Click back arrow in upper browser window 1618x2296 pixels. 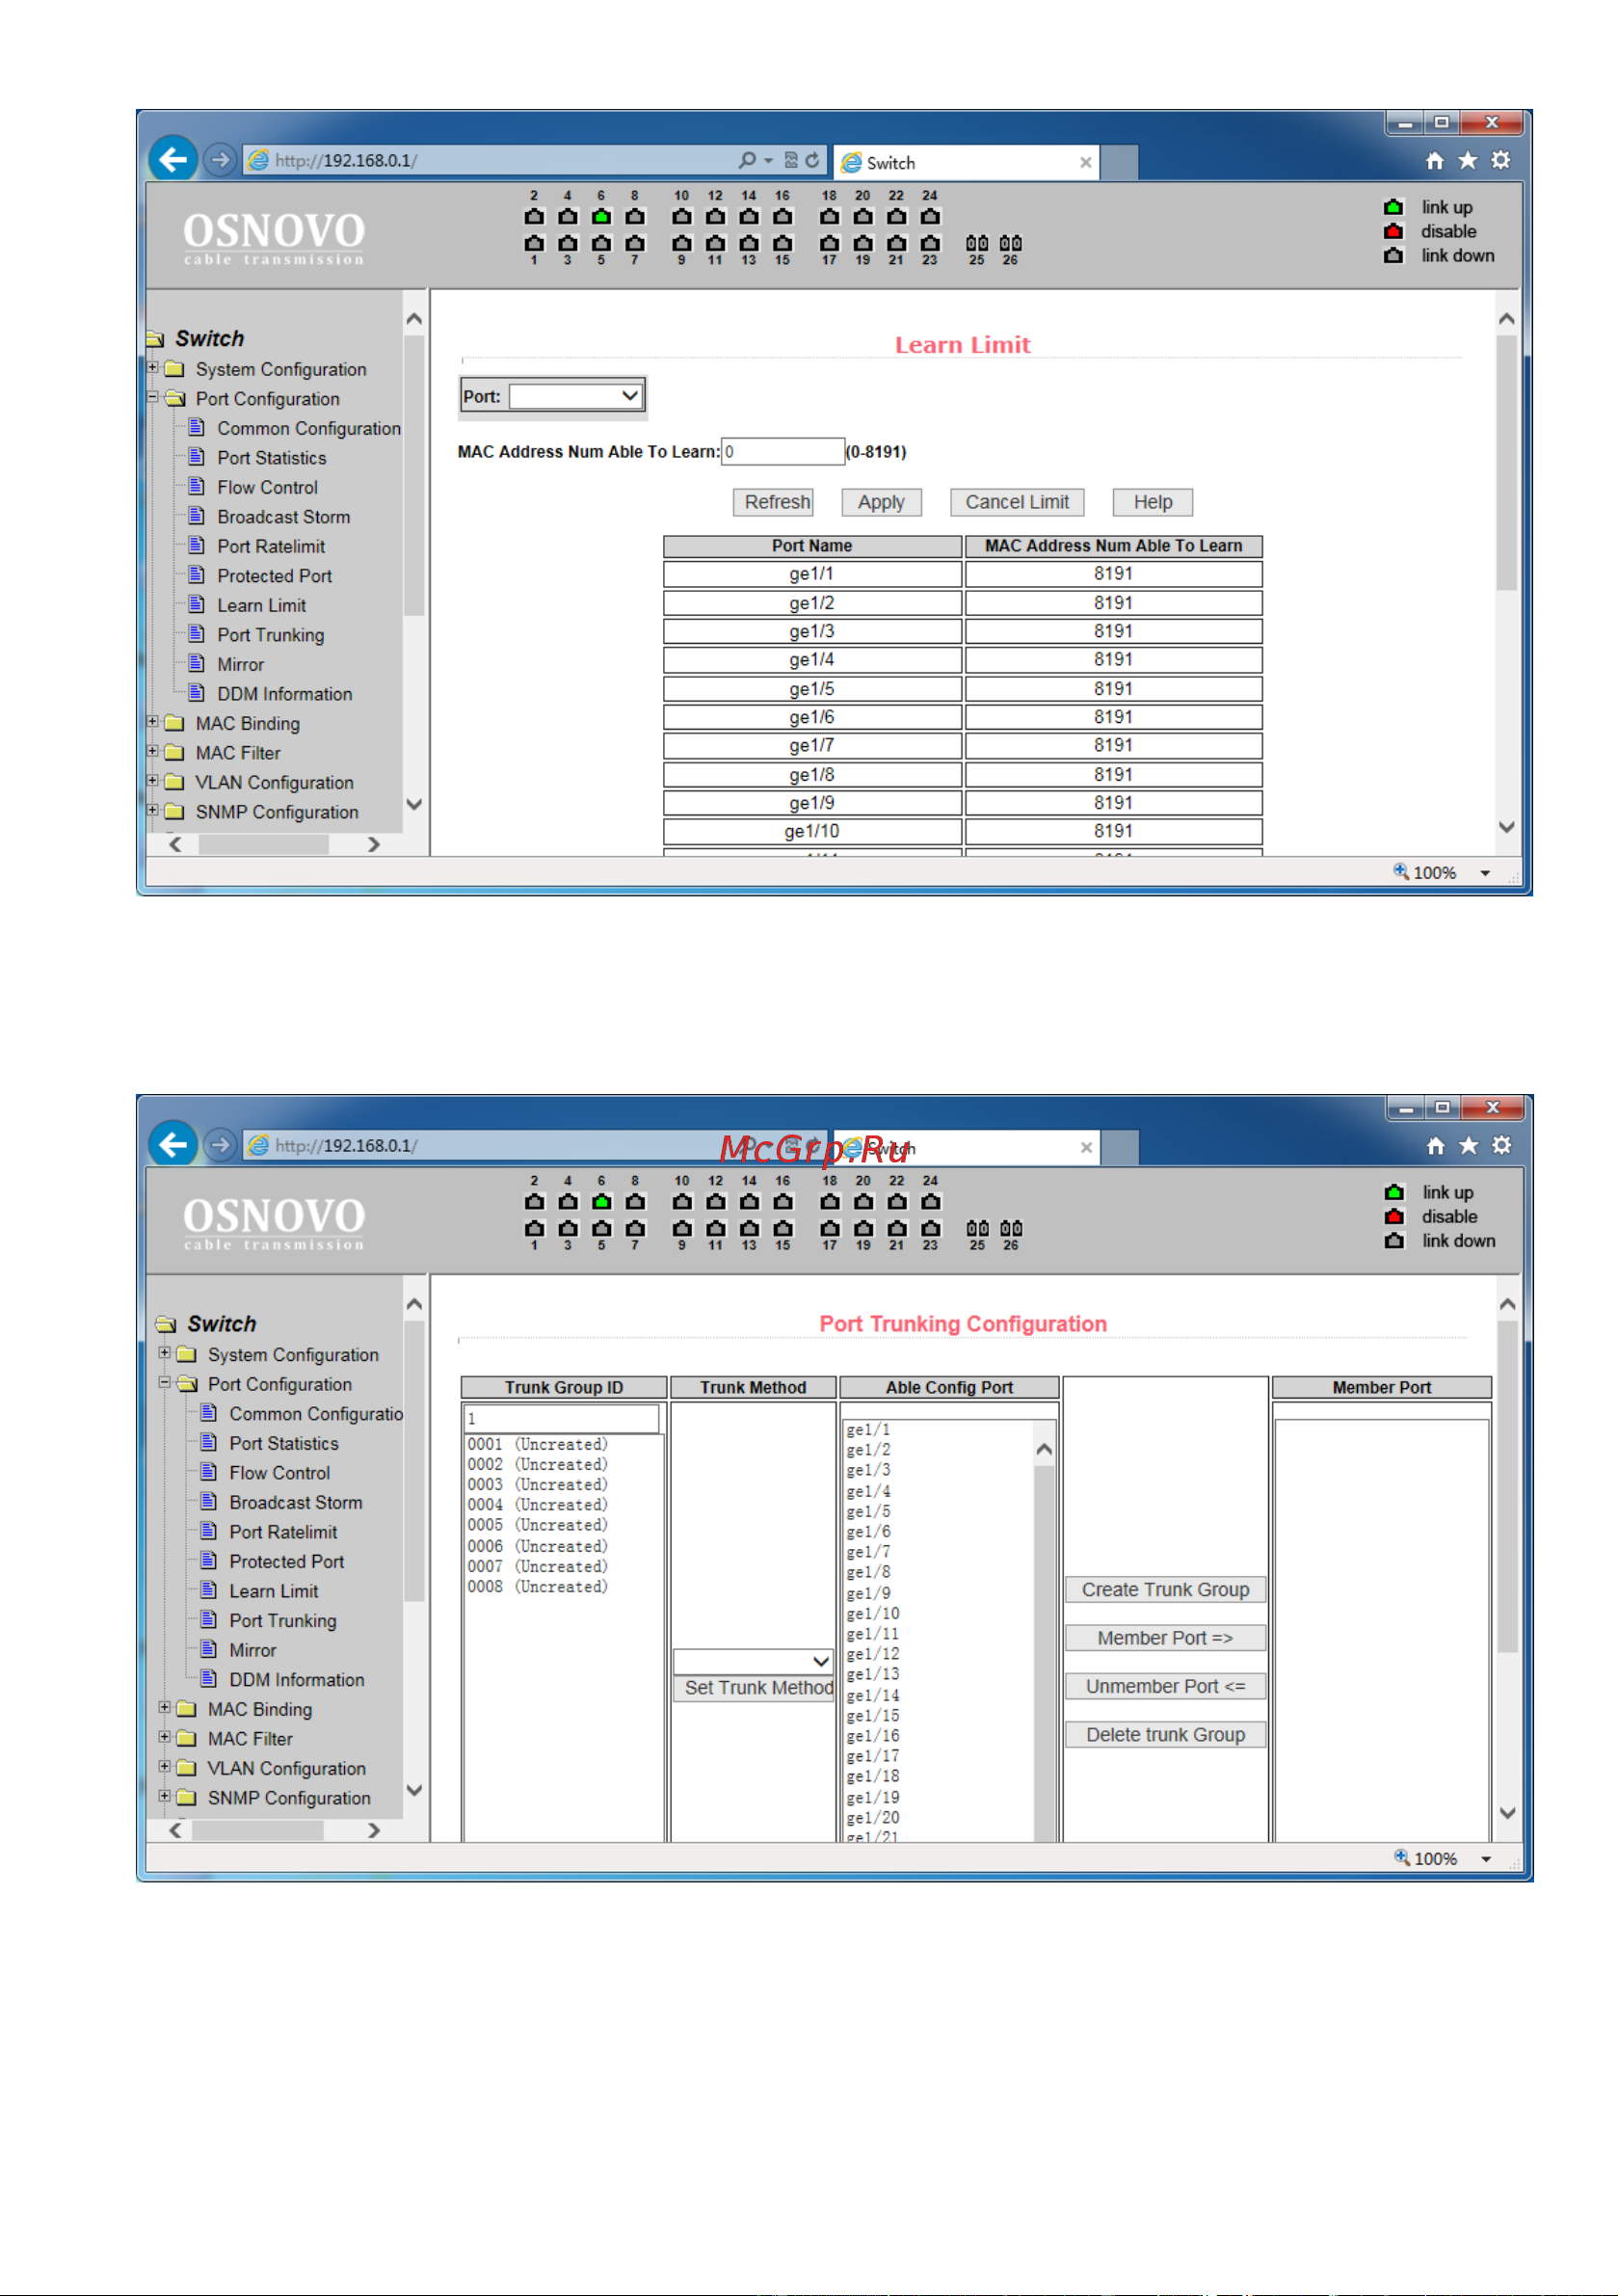click(173, 159)
